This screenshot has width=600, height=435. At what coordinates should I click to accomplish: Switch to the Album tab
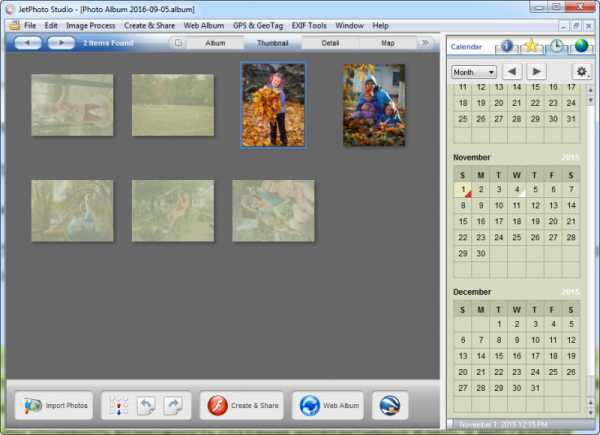pyautogui.click(x=215, y=43)
